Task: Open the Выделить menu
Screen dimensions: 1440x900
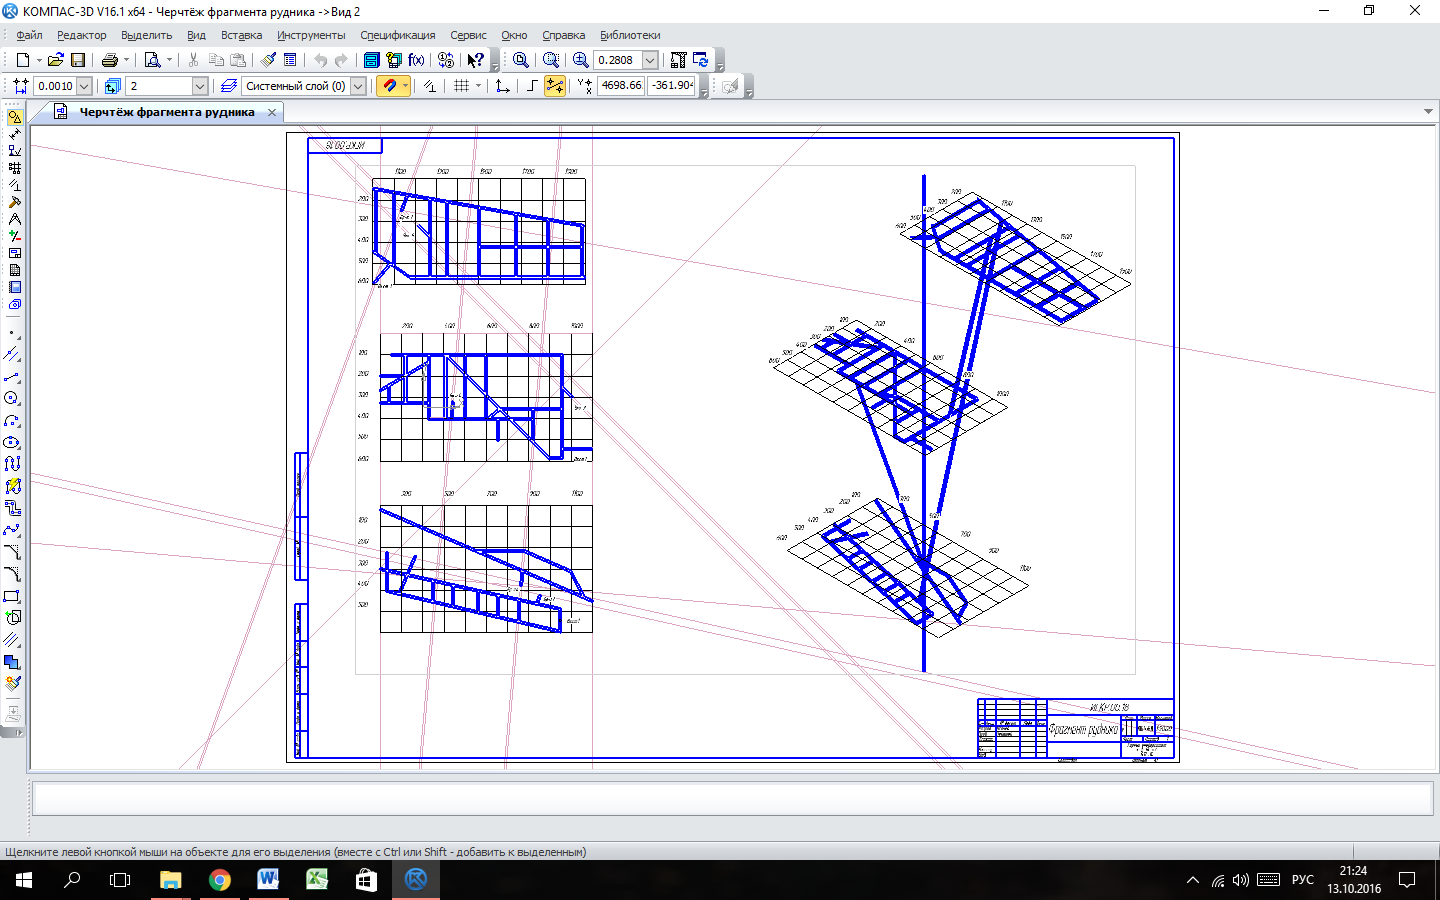Action: (146, 35)
